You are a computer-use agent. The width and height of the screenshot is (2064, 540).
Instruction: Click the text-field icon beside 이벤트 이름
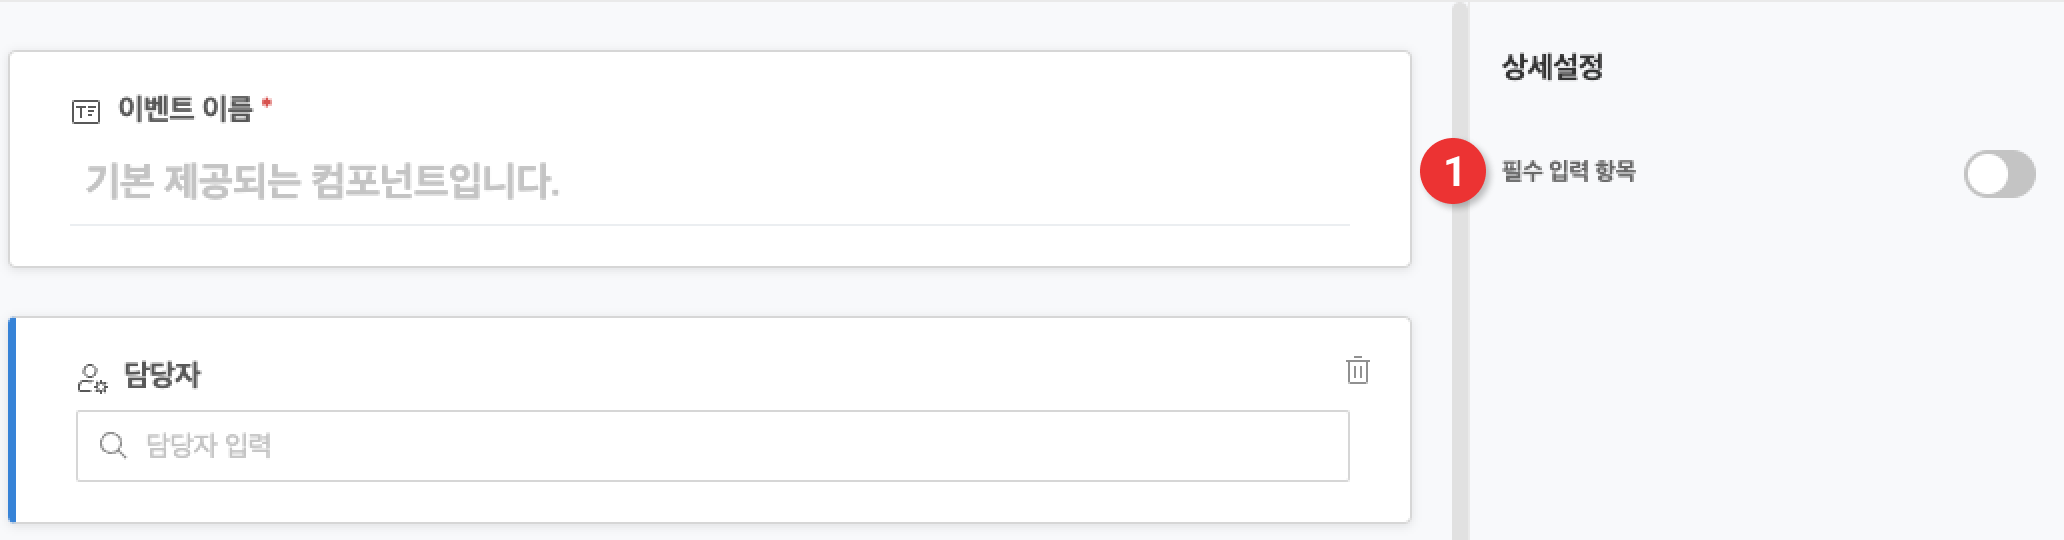86,111
